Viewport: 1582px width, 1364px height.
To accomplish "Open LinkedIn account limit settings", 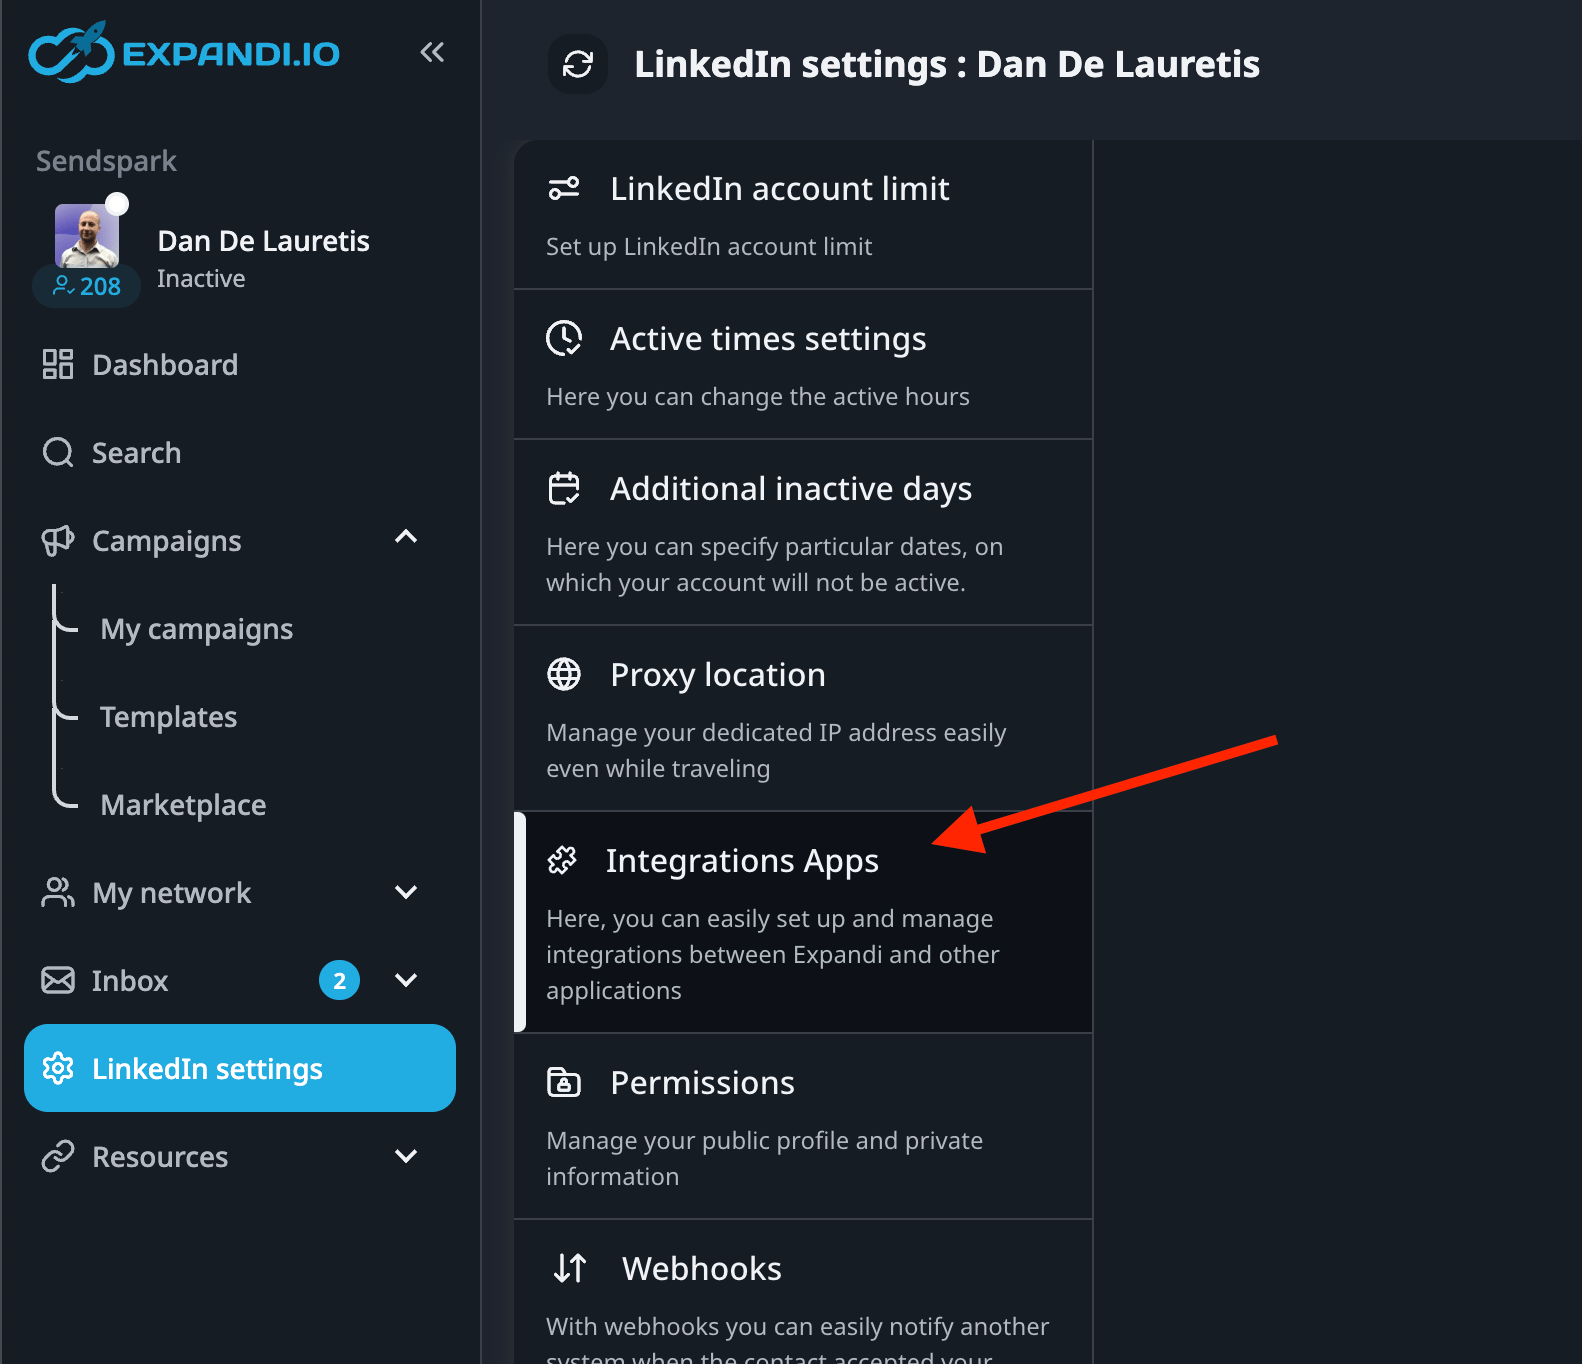I will click(x=803, y=215).
